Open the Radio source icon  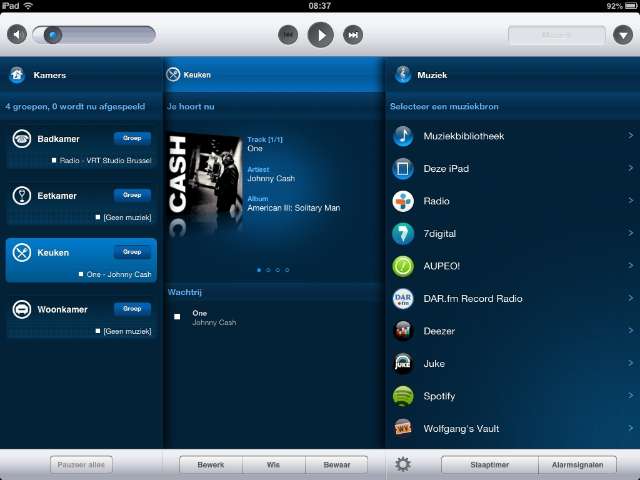click(403, 201)
